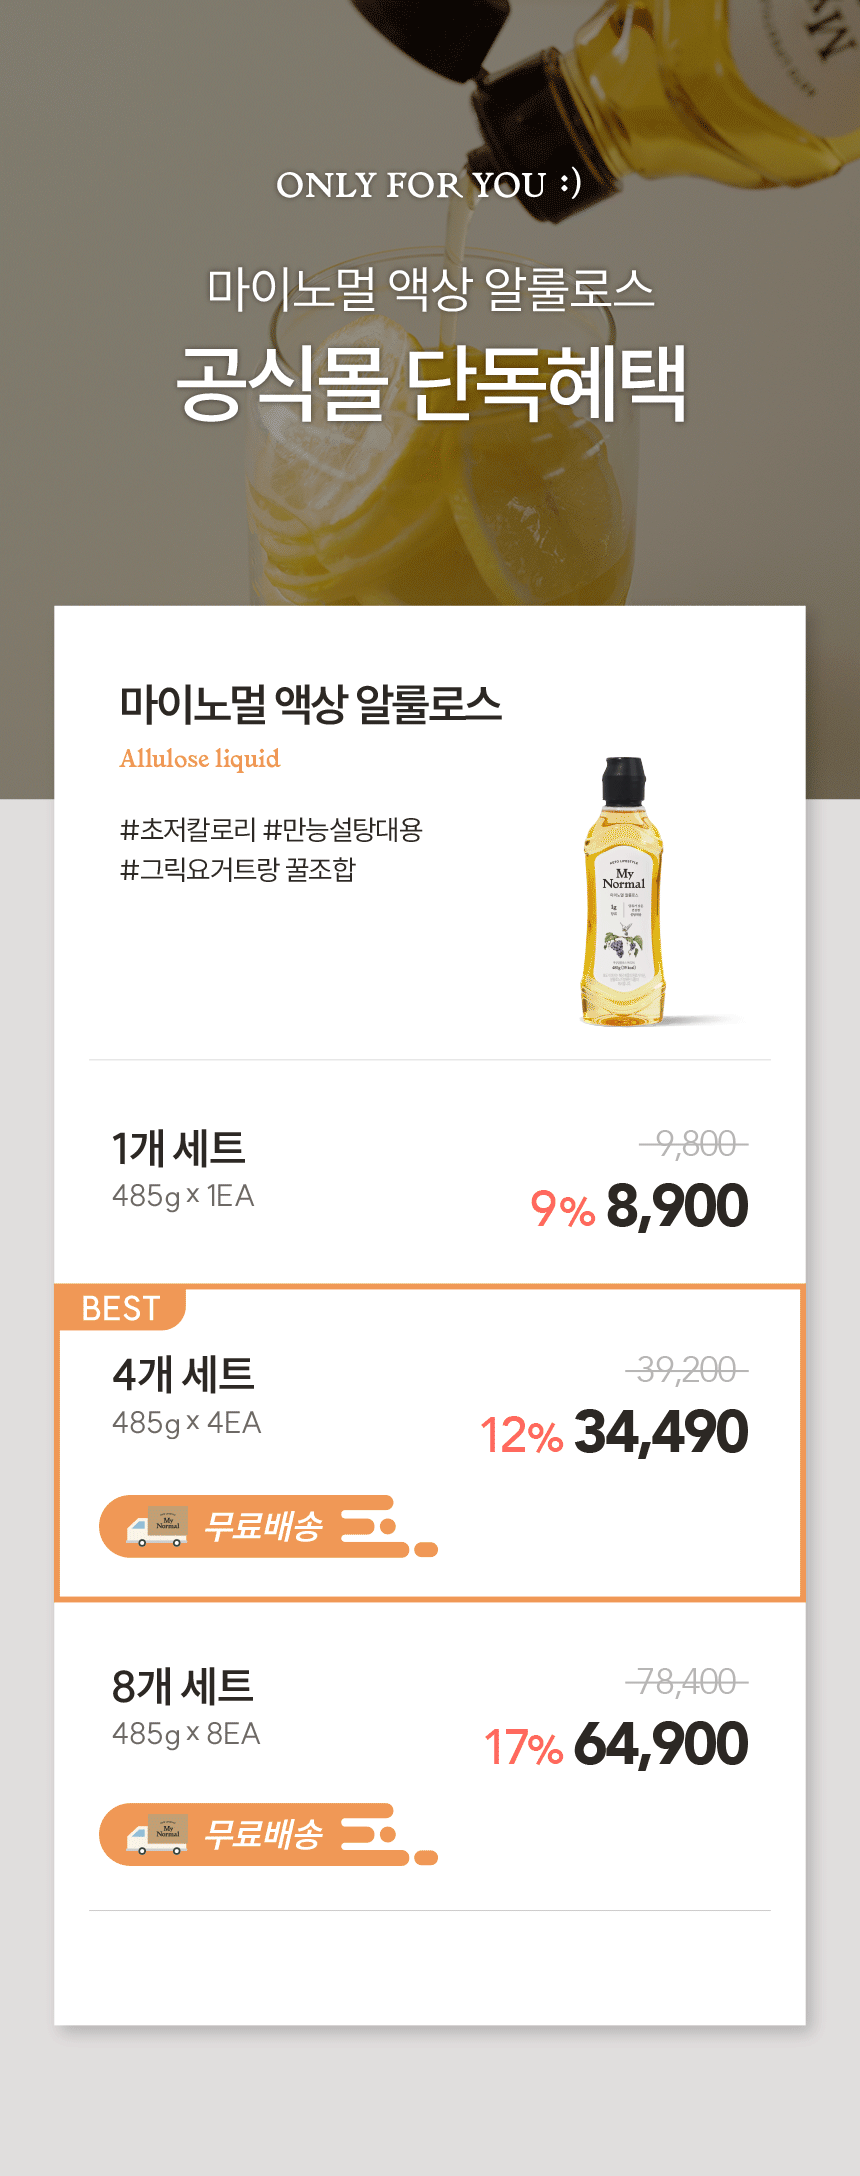Click the crossed-out 39,200 original price
Image resolution: width=860 pixels, height=2176 pixels.
687,1370
